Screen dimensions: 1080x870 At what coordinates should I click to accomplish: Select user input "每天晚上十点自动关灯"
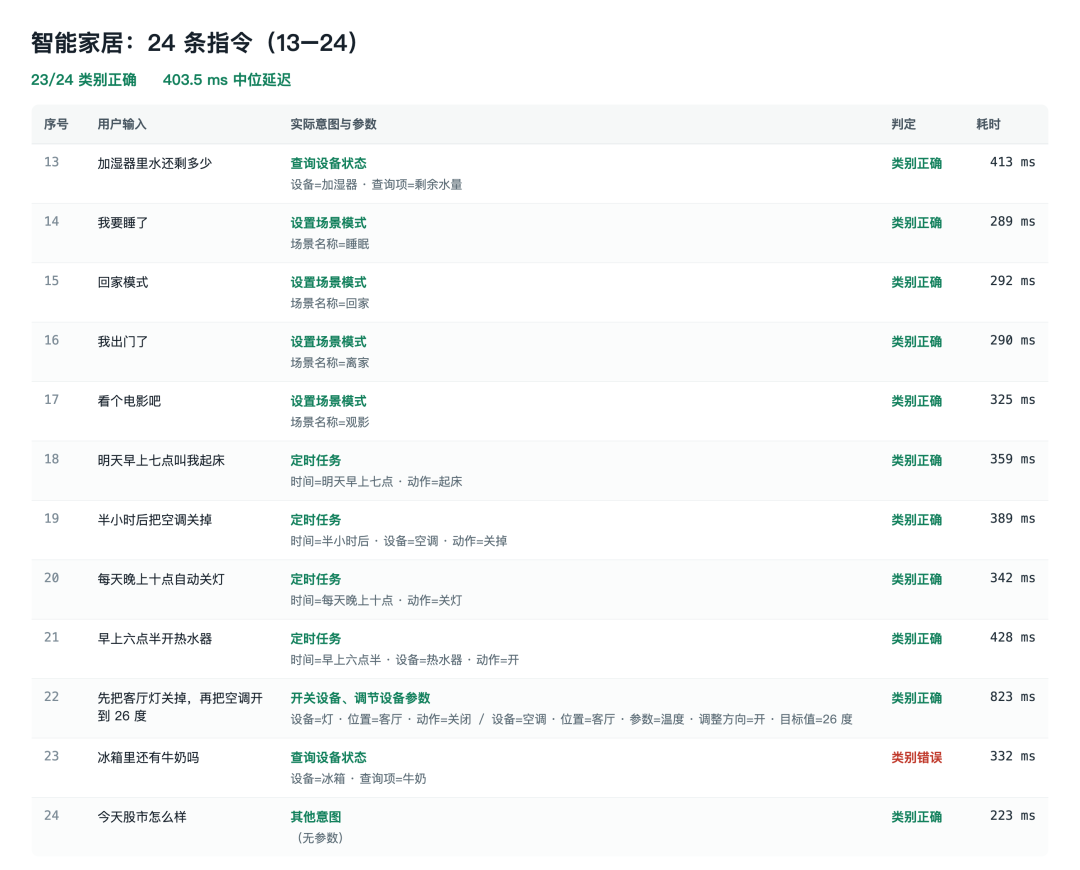click(161, 579)
